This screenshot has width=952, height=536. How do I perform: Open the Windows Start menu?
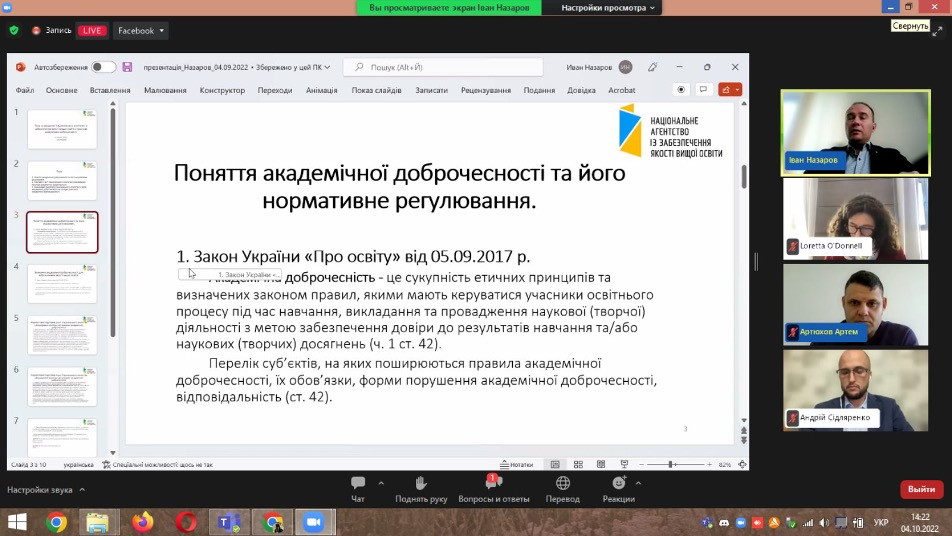(x=17, y=522)
